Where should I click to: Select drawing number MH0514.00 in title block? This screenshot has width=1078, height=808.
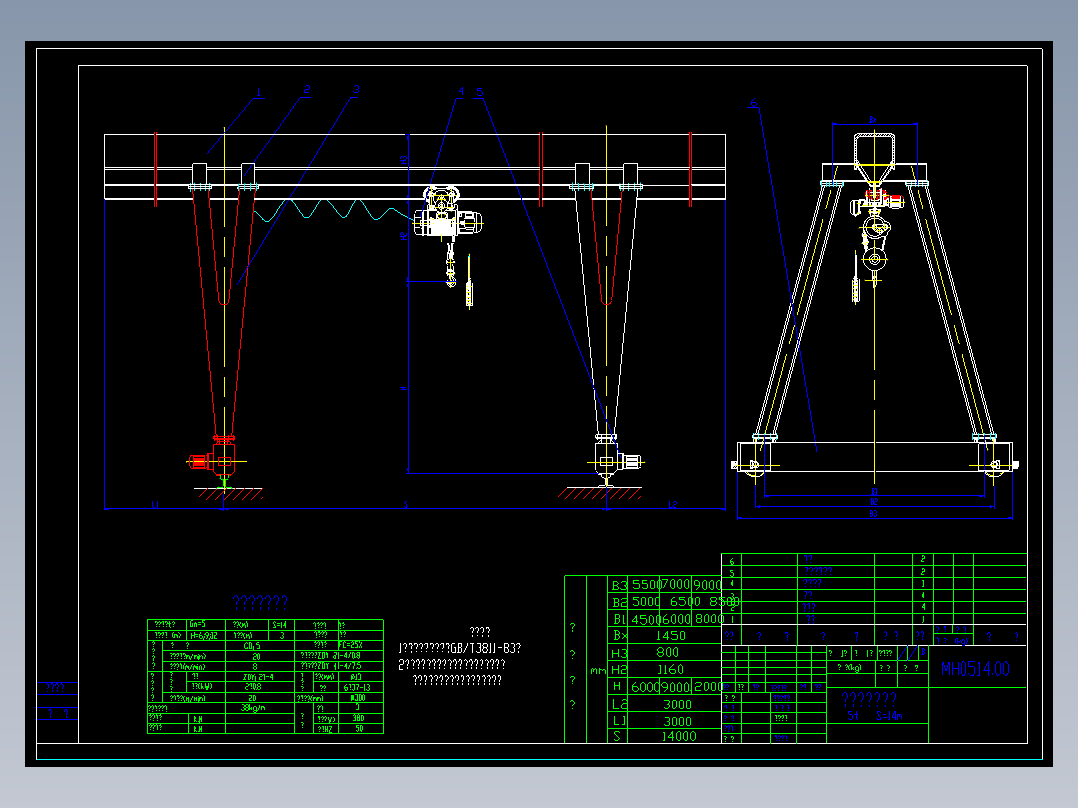click(975, 669)
